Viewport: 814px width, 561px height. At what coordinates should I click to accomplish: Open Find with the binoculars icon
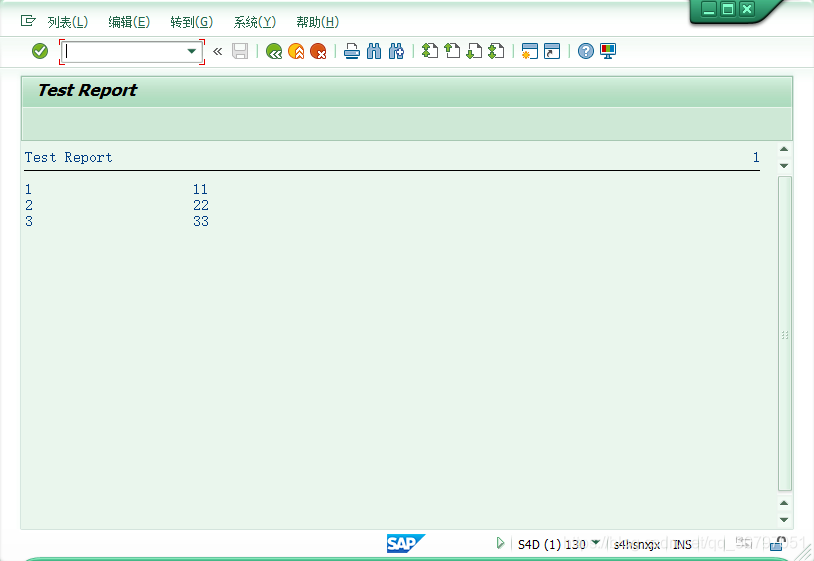point(374,51)
